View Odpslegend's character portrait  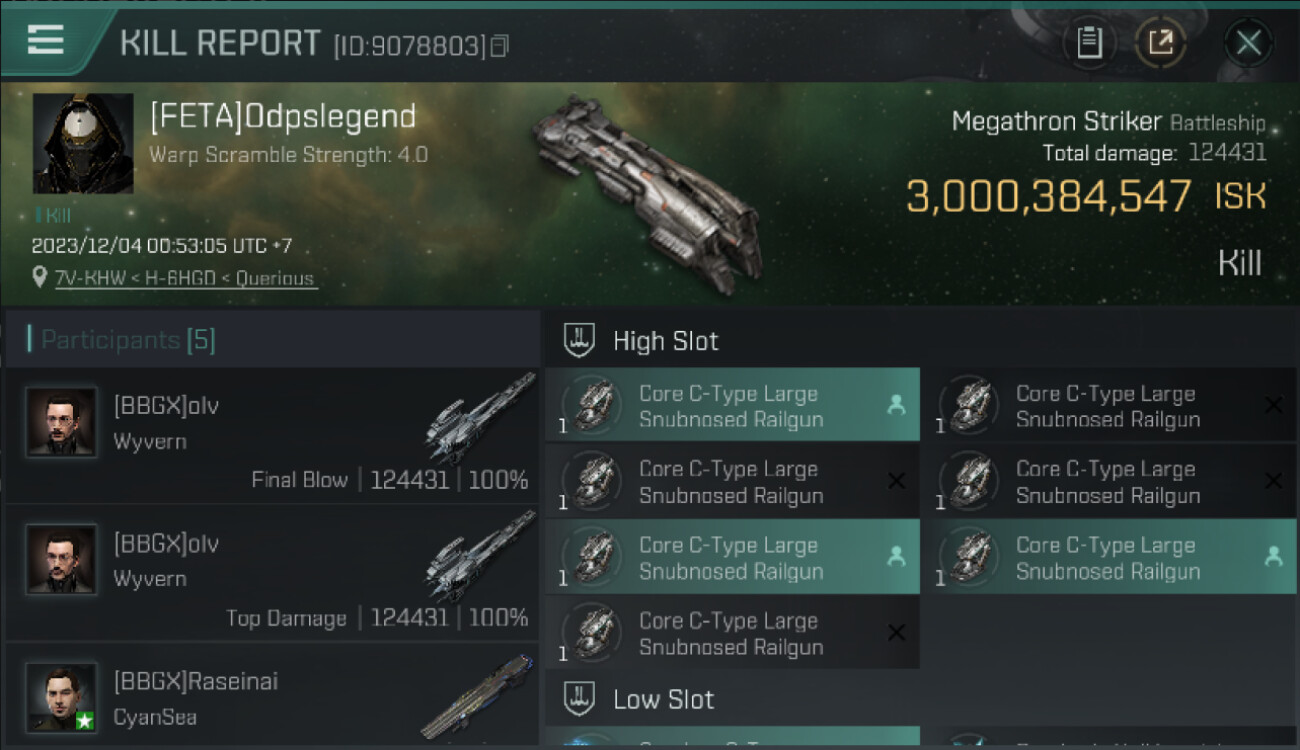83,143
